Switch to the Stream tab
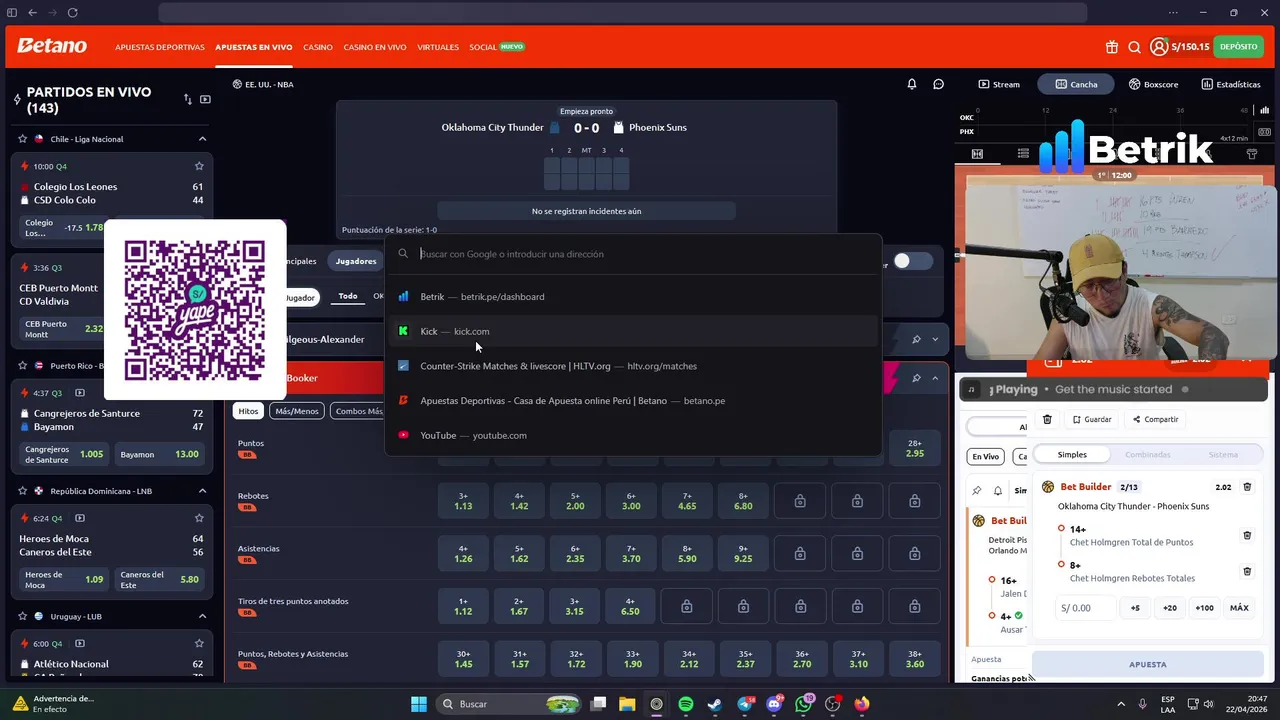 (x=999, y=84)
